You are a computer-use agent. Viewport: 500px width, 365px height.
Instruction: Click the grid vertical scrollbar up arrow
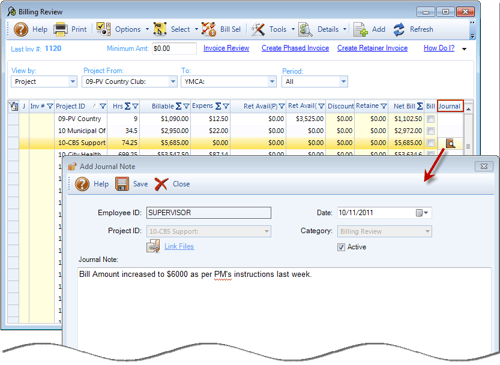[x=468, y=109]
